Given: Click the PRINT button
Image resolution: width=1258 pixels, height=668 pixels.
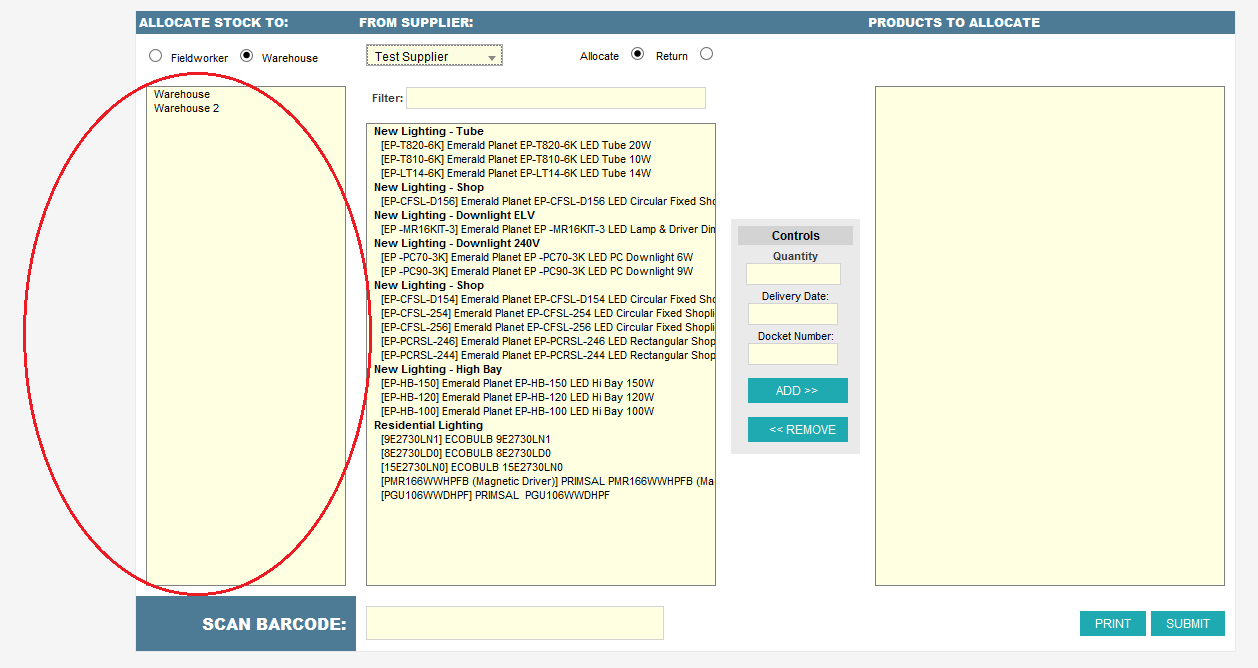Looking at the screenshot, I should click(x=1112, y=623).
